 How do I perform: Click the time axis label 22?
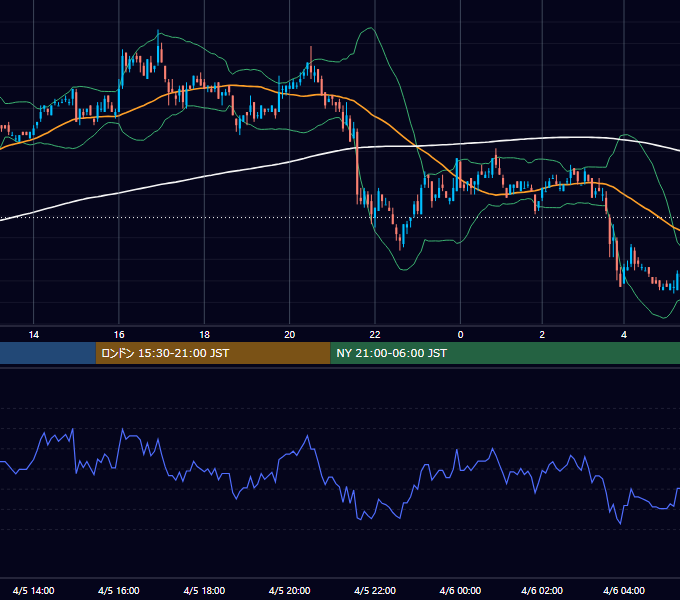pyautogui.click(x=375, y=335)
